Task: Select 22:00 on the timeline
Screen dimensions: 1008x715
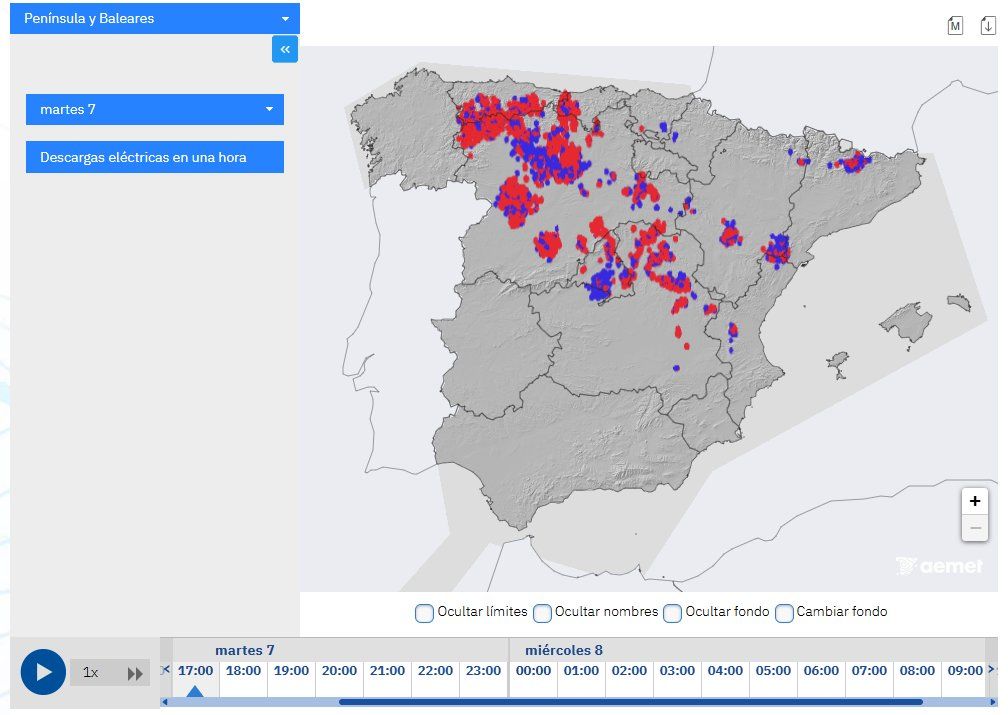Action: click(x=435, y=671)
